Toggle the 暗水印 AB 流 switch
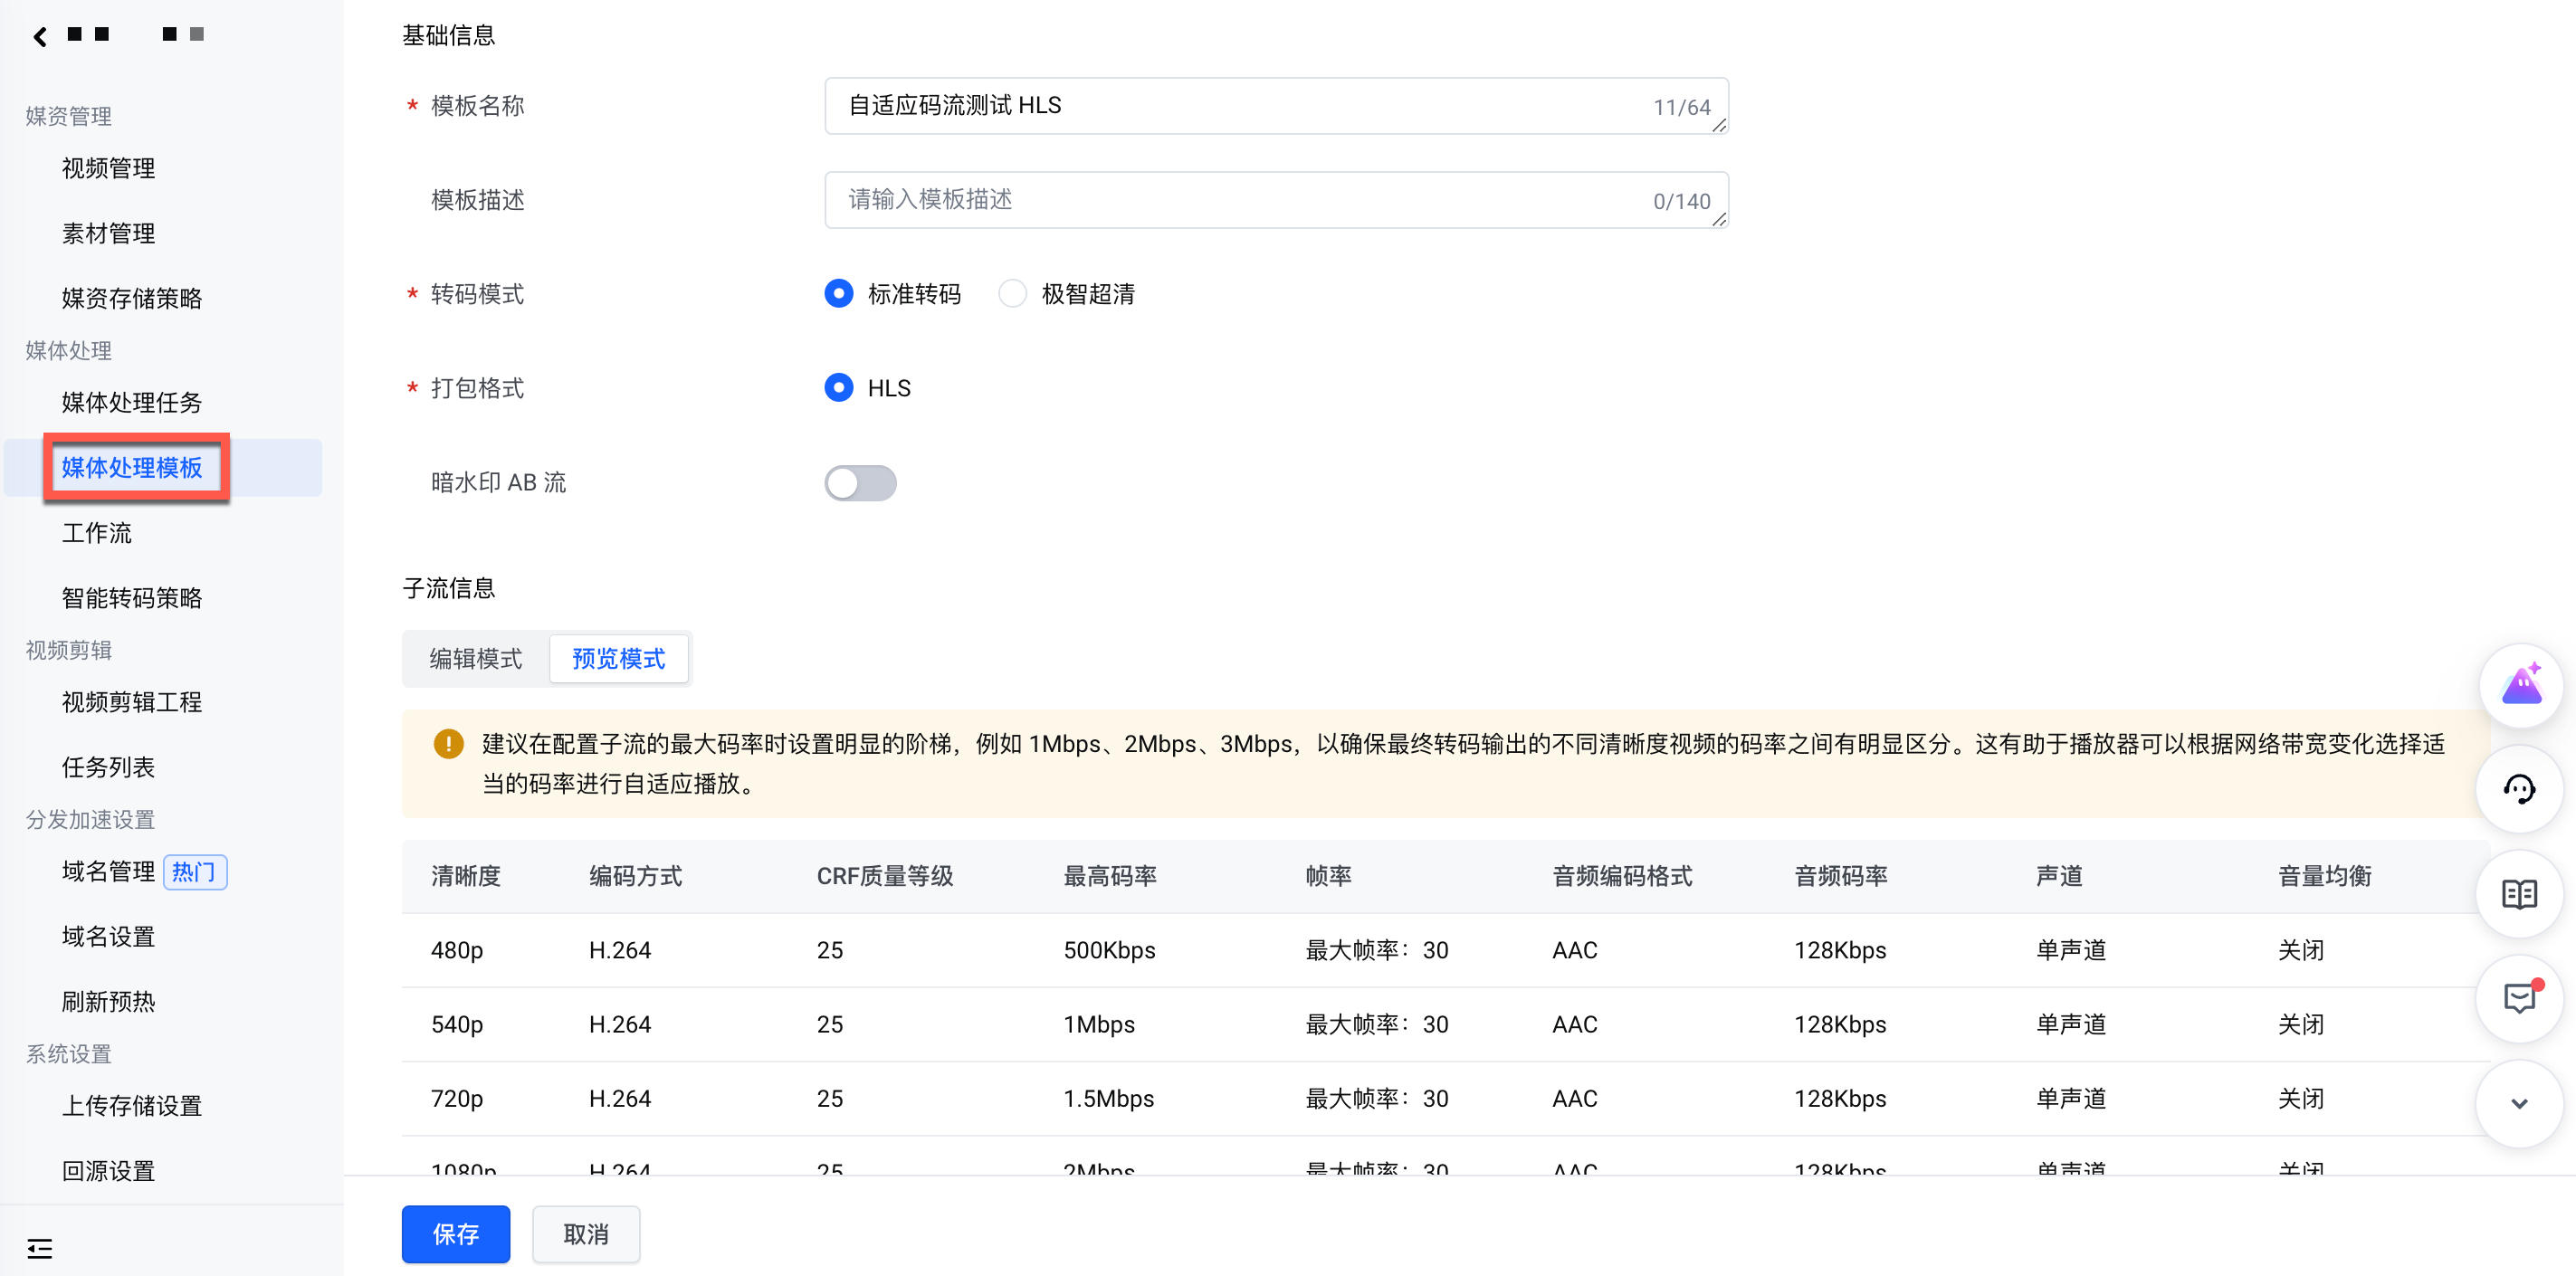 click(860, 483)
